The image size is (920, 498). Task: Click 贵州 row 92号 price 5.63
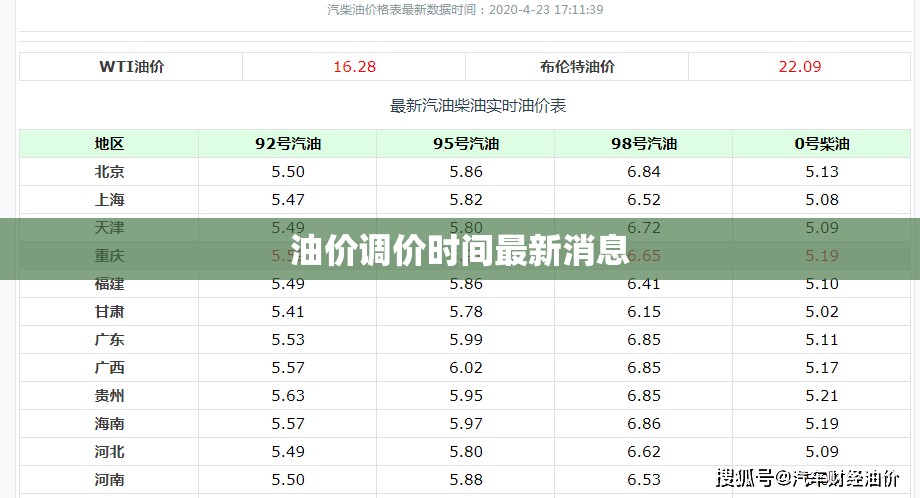click(288, 396)
